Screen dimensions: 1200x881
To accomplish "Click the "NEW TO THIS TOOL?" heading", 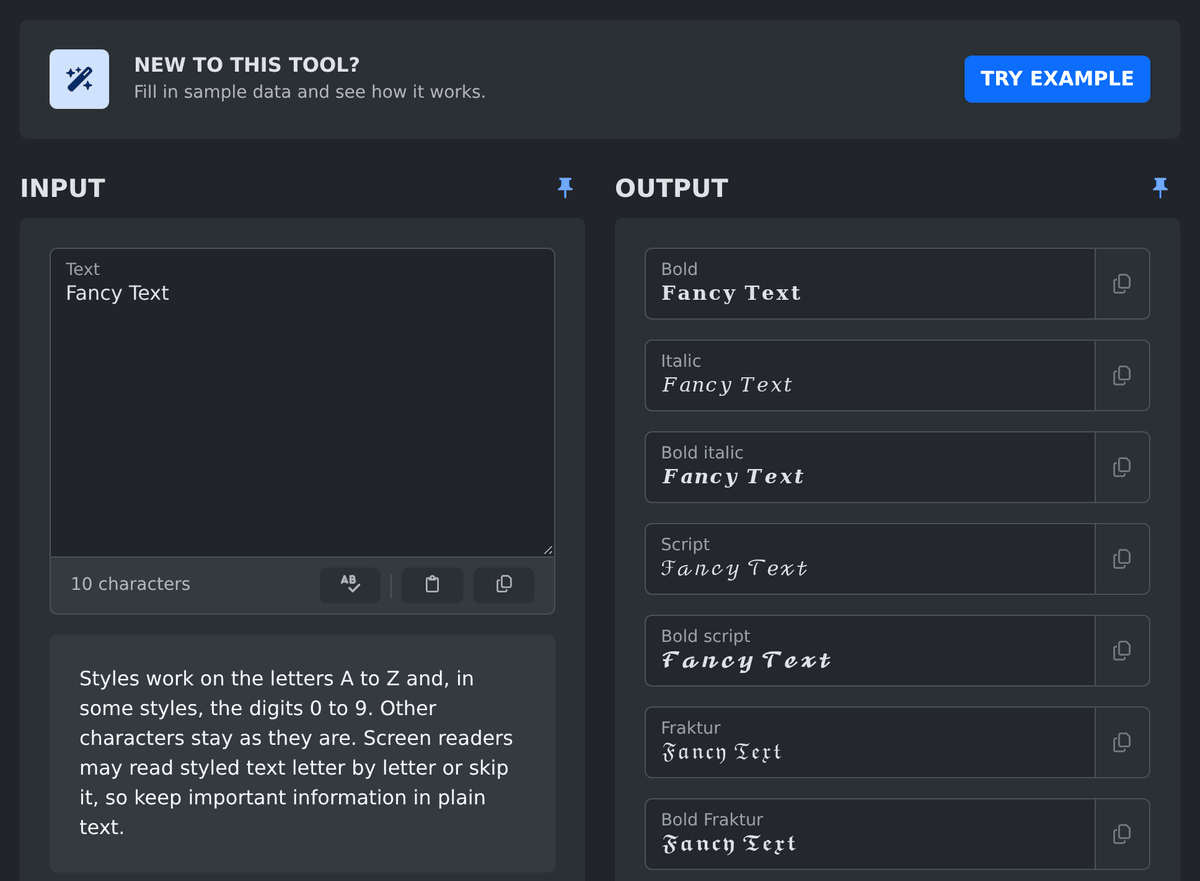I will [247, 65].
